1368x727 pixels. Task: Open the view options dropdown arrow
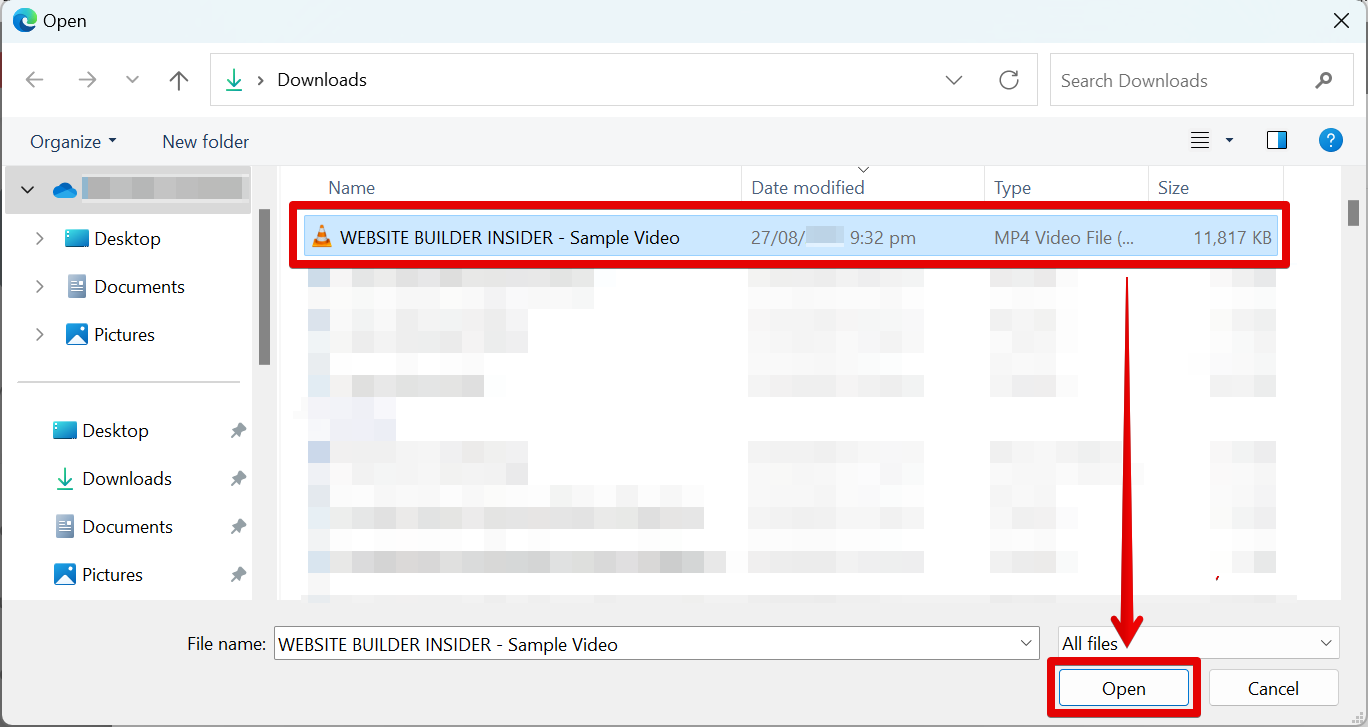[1229, 140]
